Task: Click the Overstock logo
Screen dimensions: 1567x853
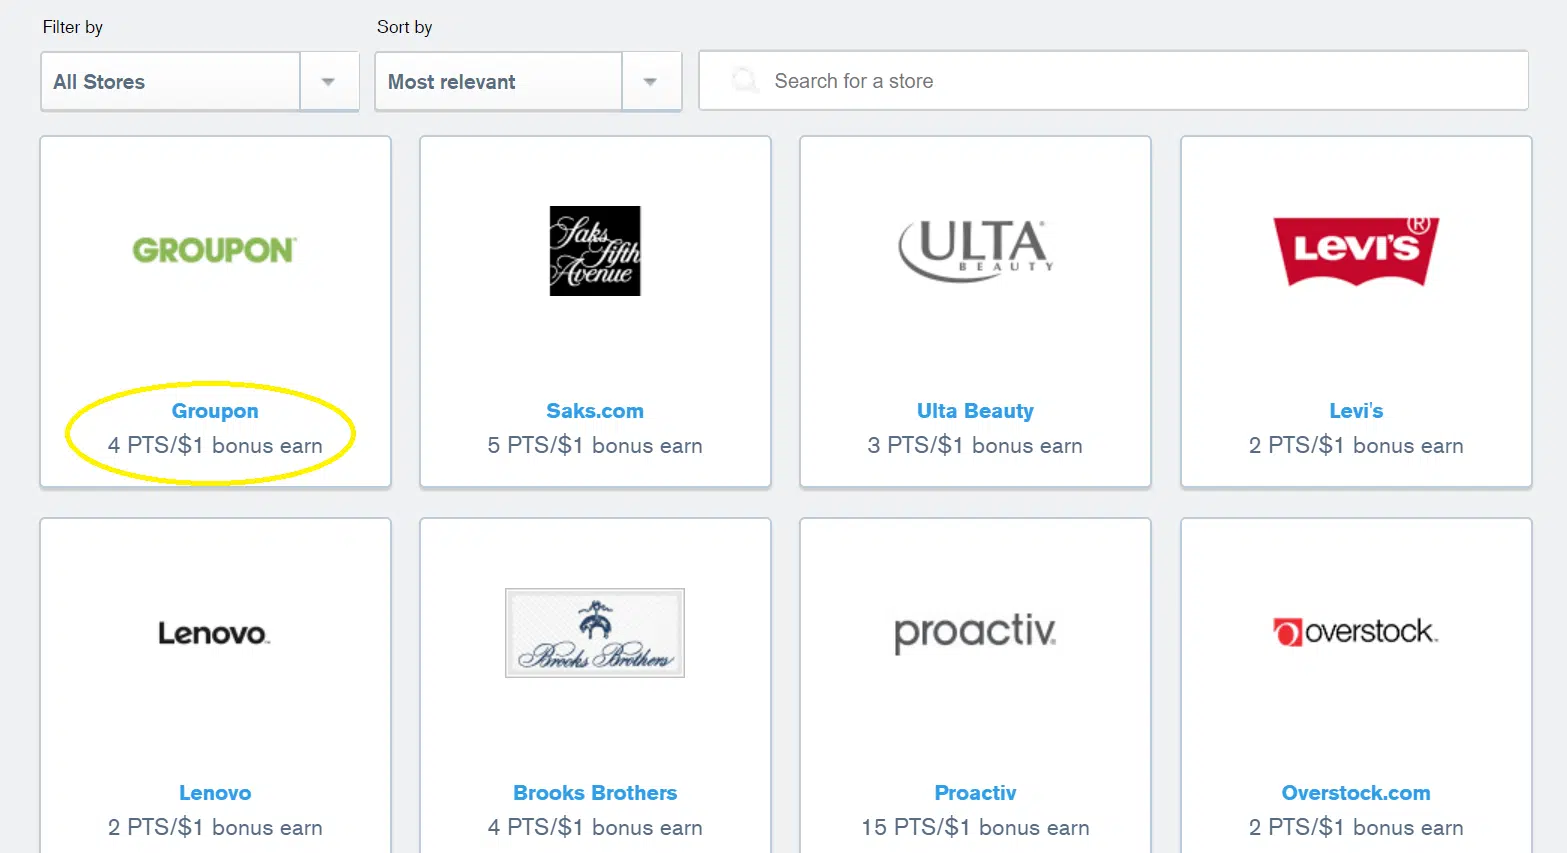Action: point(1356,632)
